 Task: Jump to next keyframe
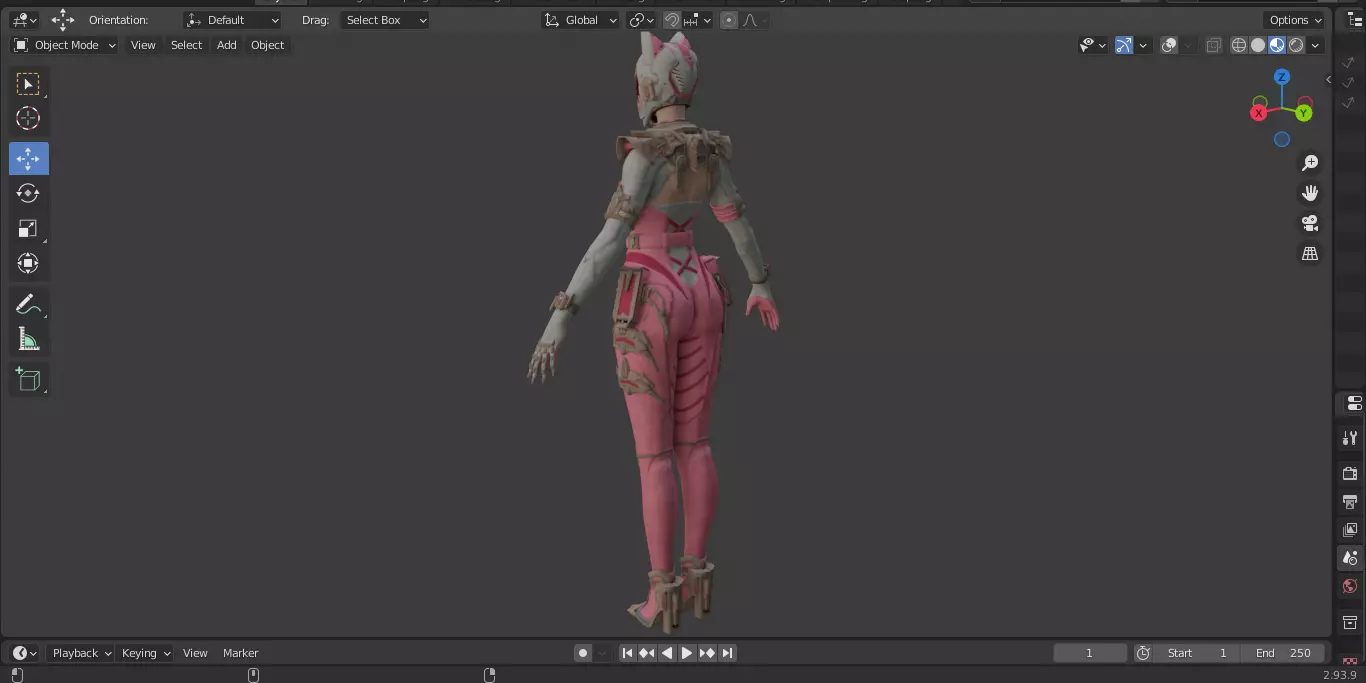(x=707, y=653)
